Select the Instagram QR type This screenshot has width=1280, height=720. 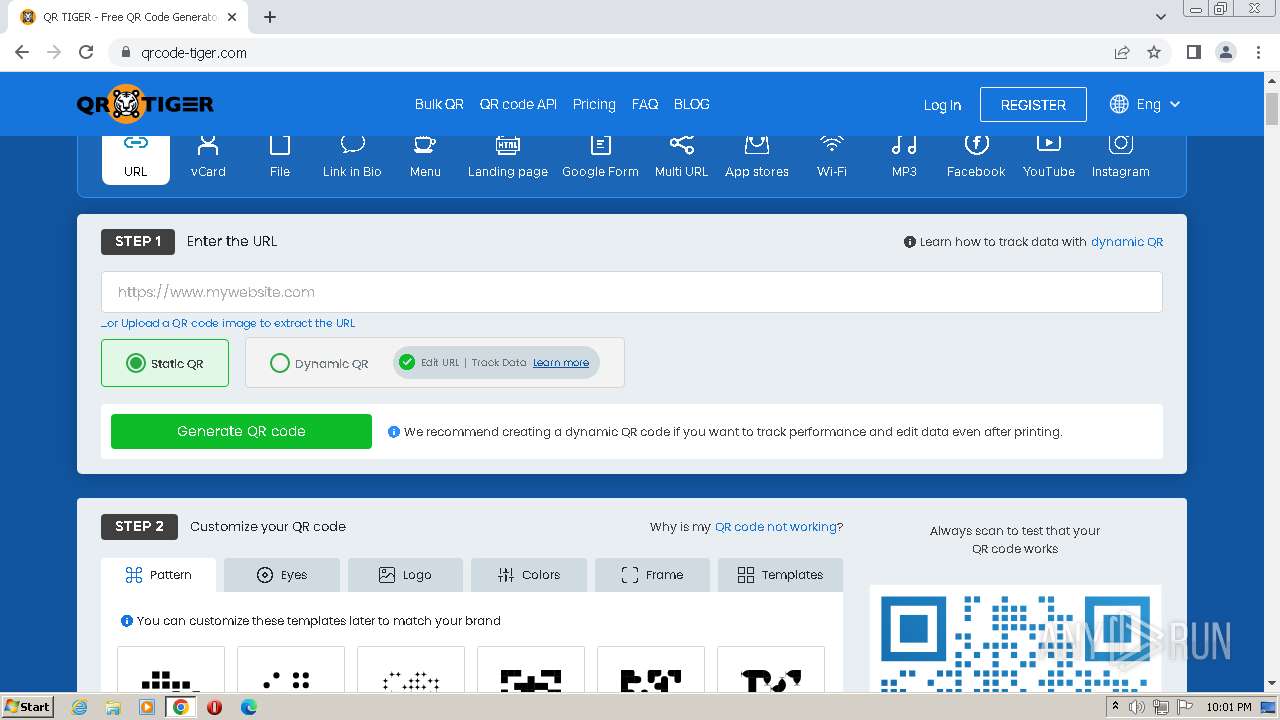point(1120,157)
